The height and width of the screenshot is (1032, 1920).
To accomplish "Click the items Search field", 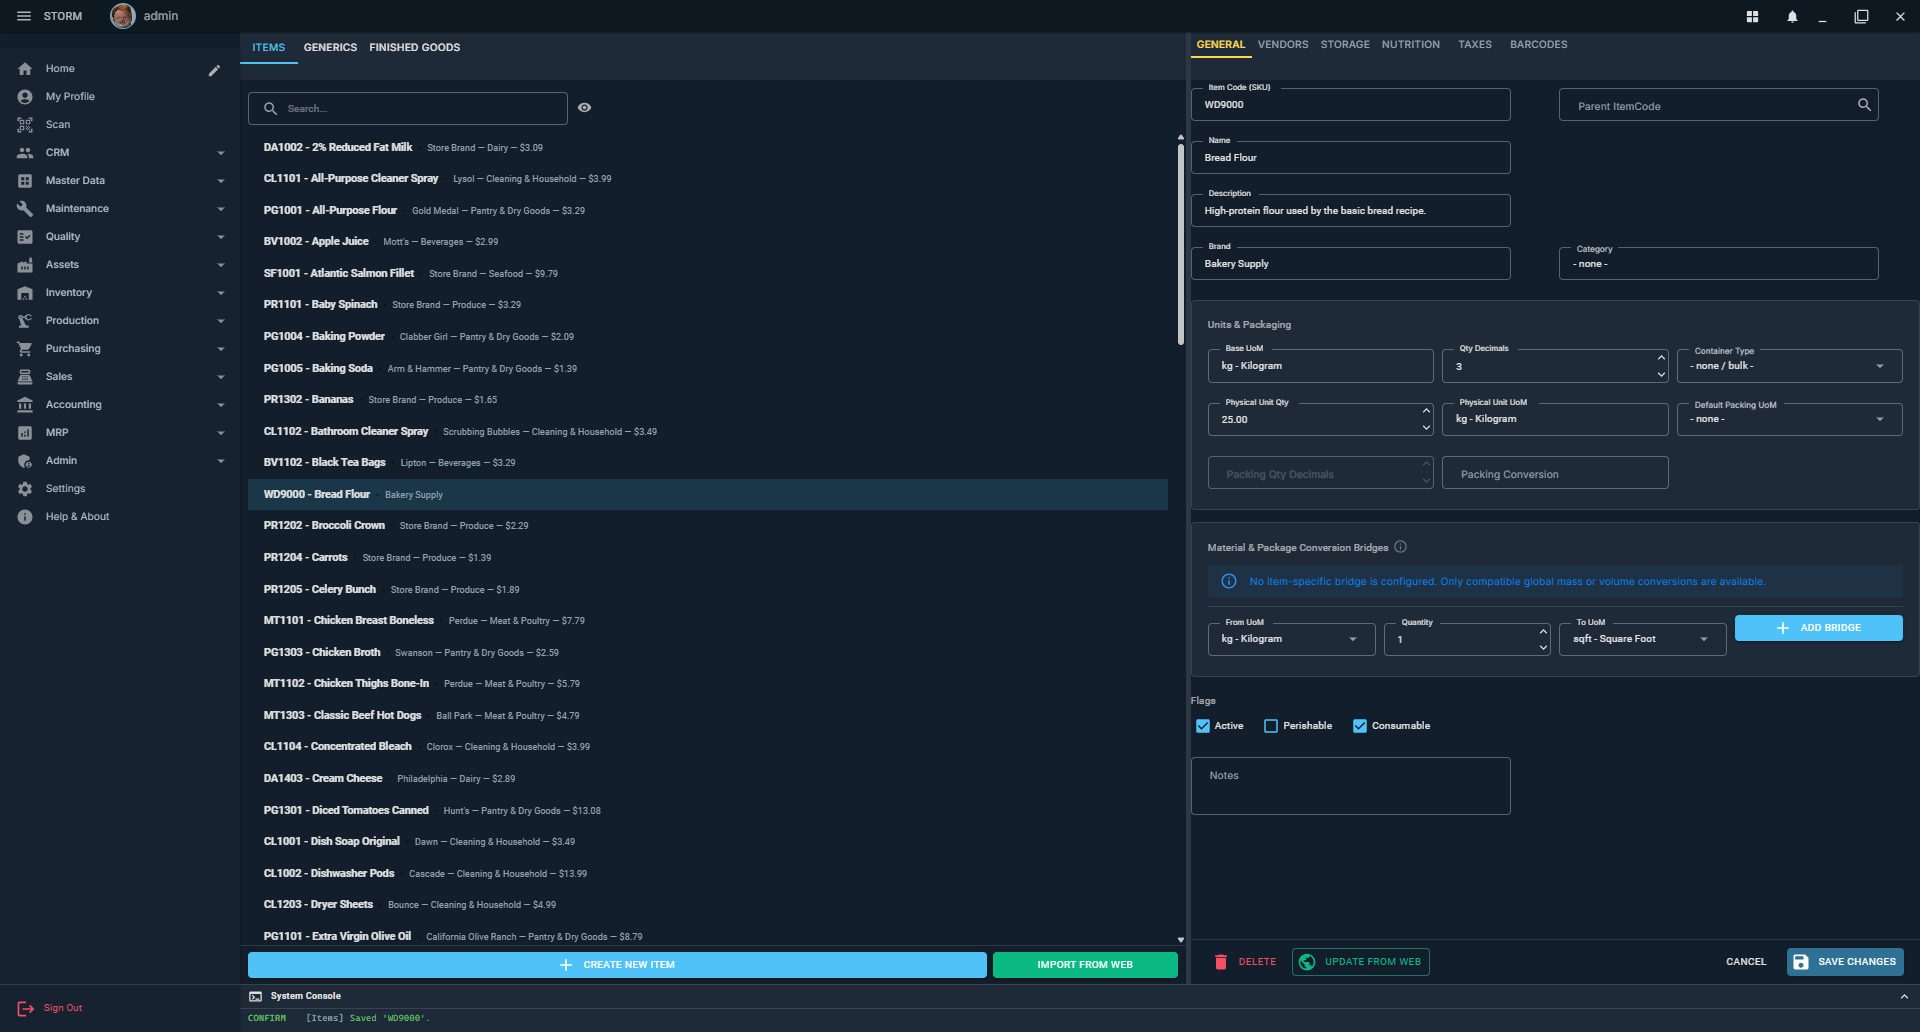I will point(408,108).
